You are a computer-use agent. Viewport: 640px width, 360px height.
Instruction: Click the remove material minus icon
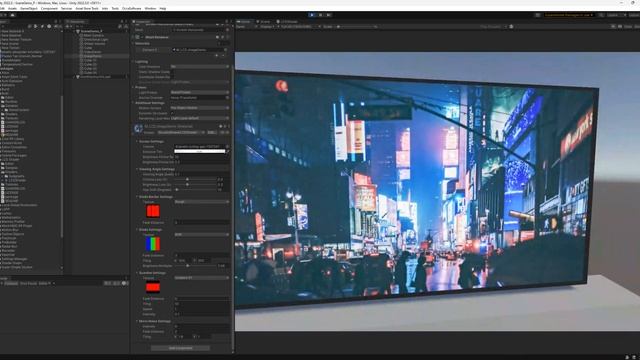[223, 56]
